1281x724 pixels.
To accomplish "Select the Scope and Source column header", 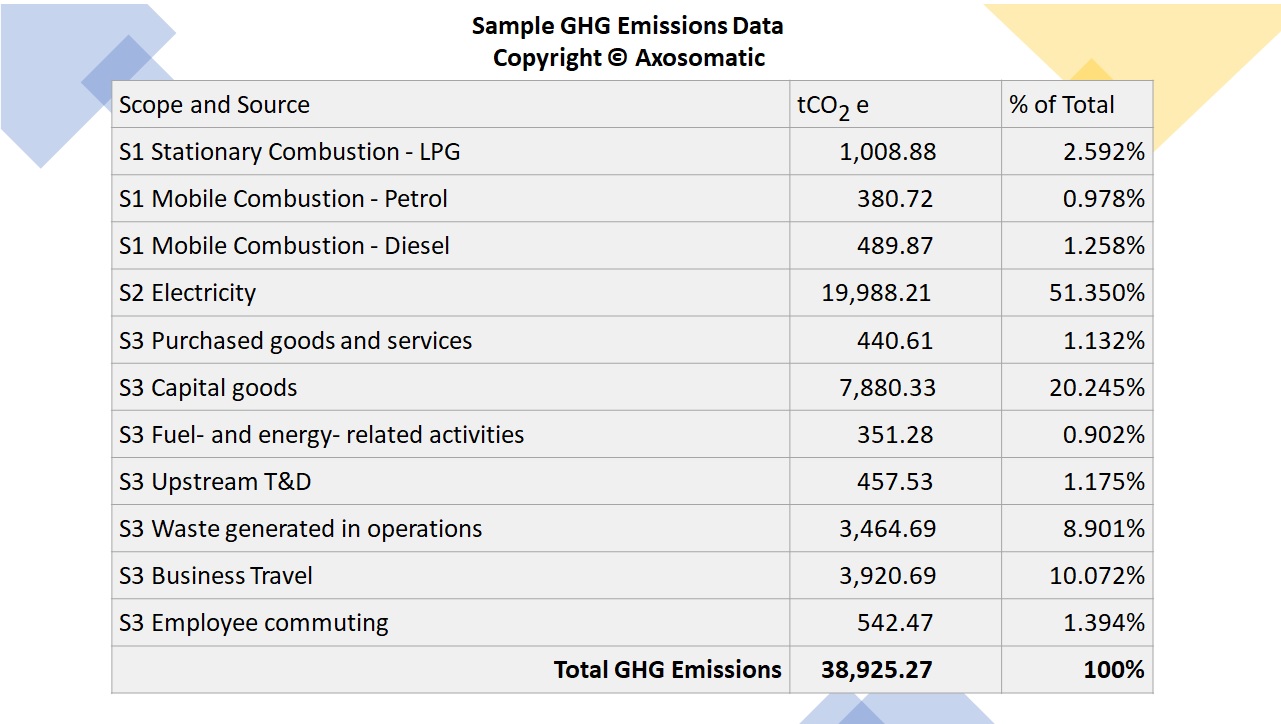I will (215, 104).
